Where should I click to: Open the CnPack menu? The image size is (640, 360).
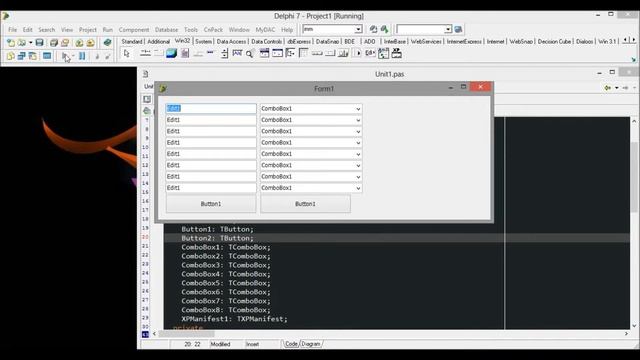click(x=213, y=30)
